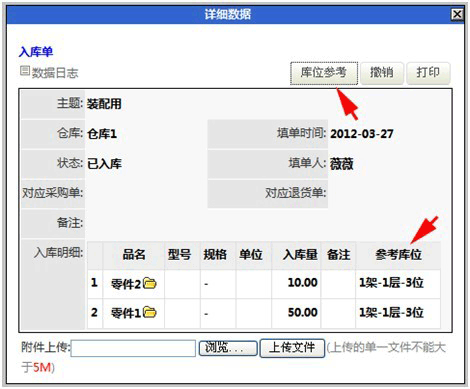Close the 详细数据 dialog
The width and height of the screenshot is (470, 389).
click(x=457, y=14)
